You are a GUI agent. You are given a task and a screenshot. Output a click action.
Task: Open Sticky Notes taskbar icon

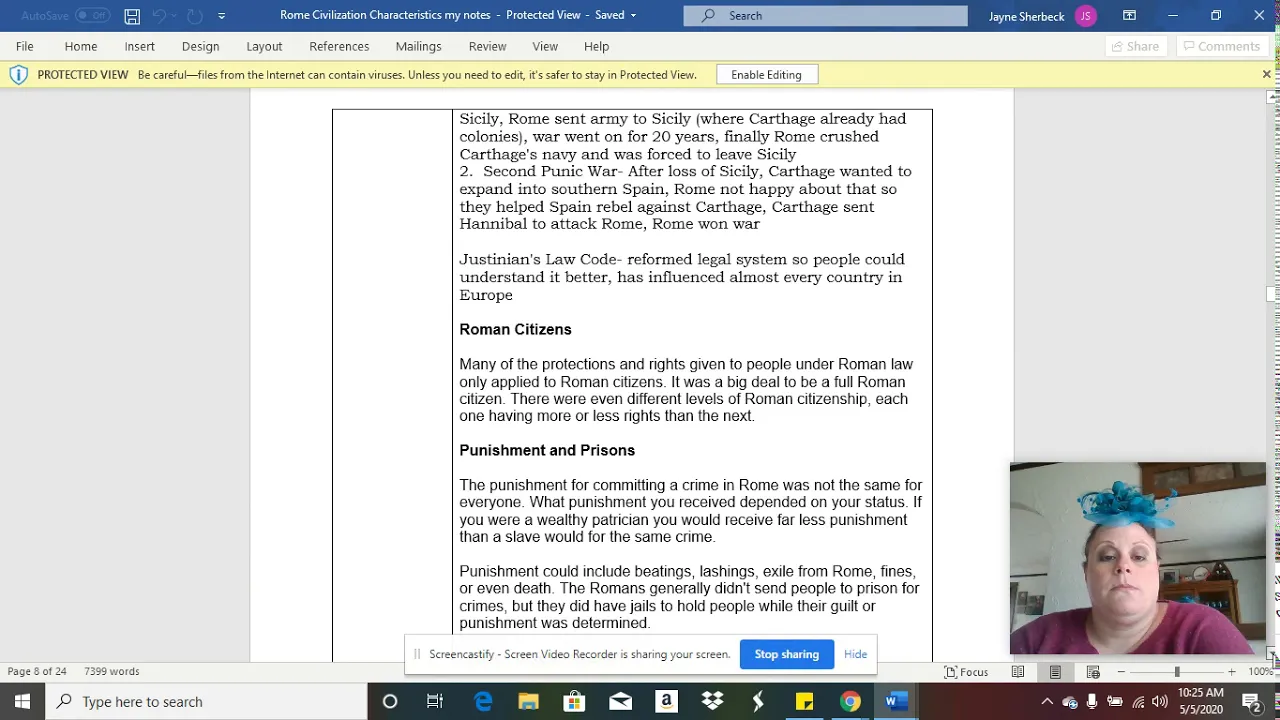coord(804,702)
